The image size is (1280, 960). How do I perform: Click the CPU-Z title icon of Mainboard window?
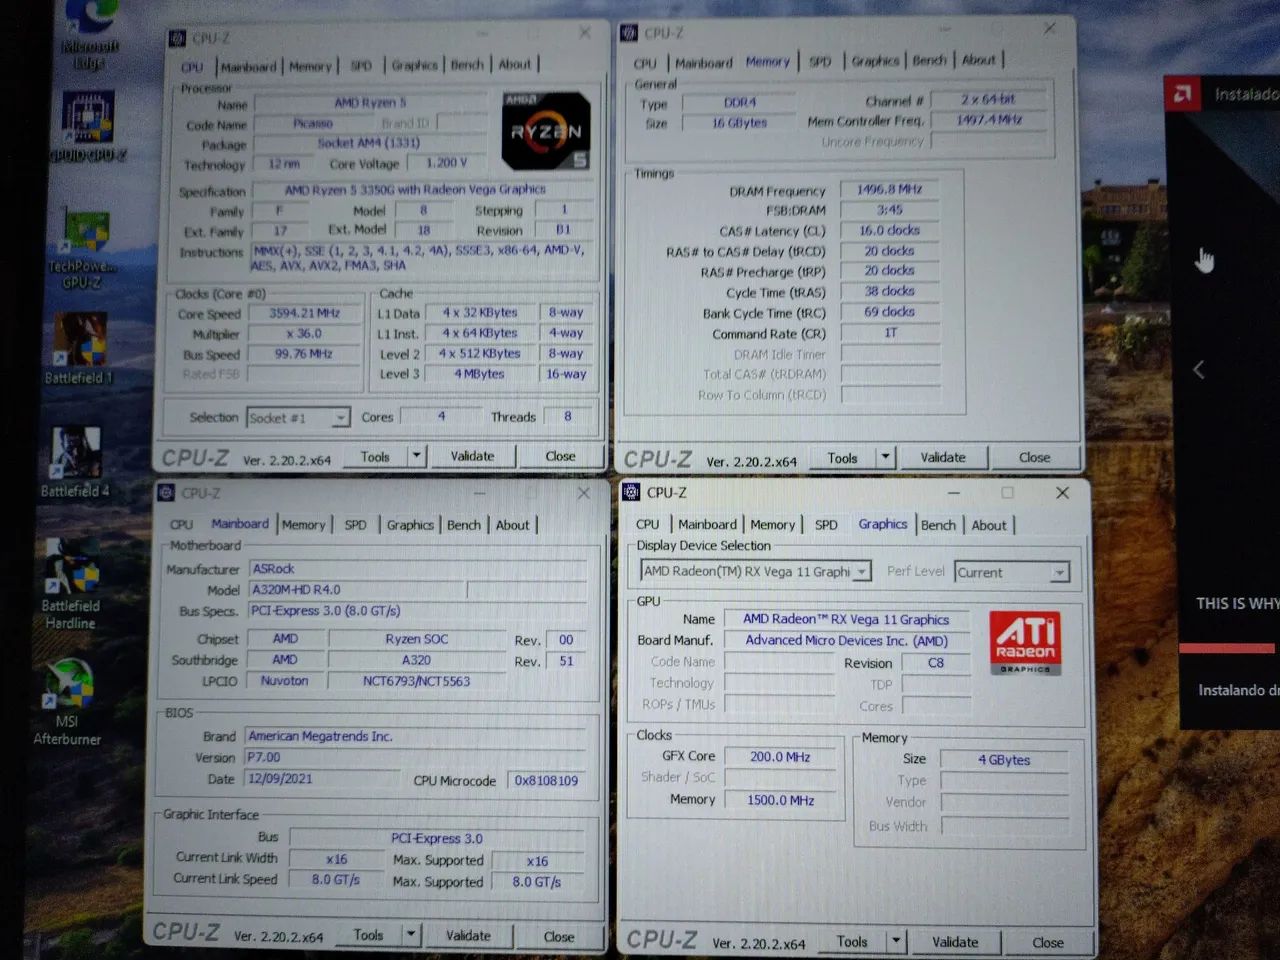[x=166, y=493]
